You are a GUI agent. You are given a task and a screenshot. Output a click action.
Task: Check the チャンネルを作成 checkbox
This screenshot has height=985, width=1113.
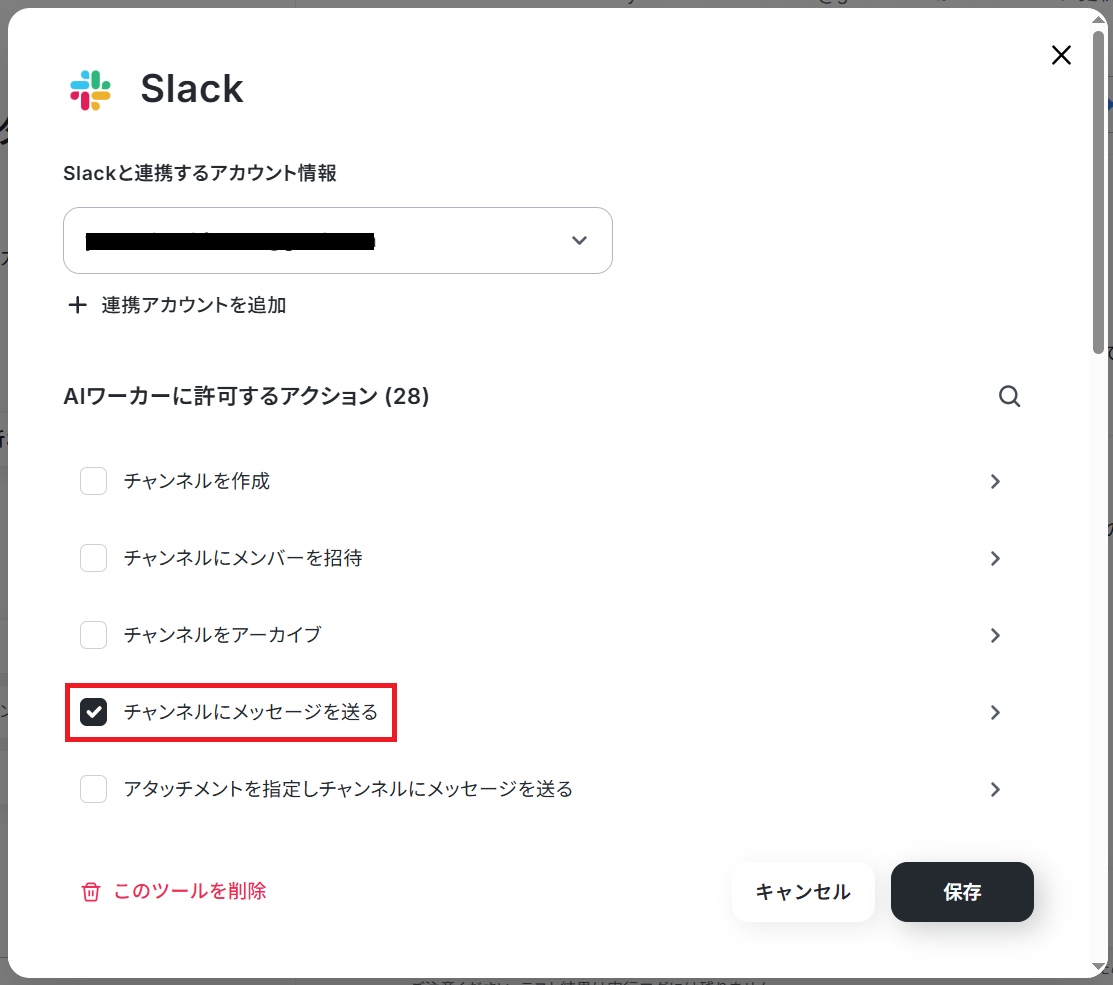click(x=94, y=481)
